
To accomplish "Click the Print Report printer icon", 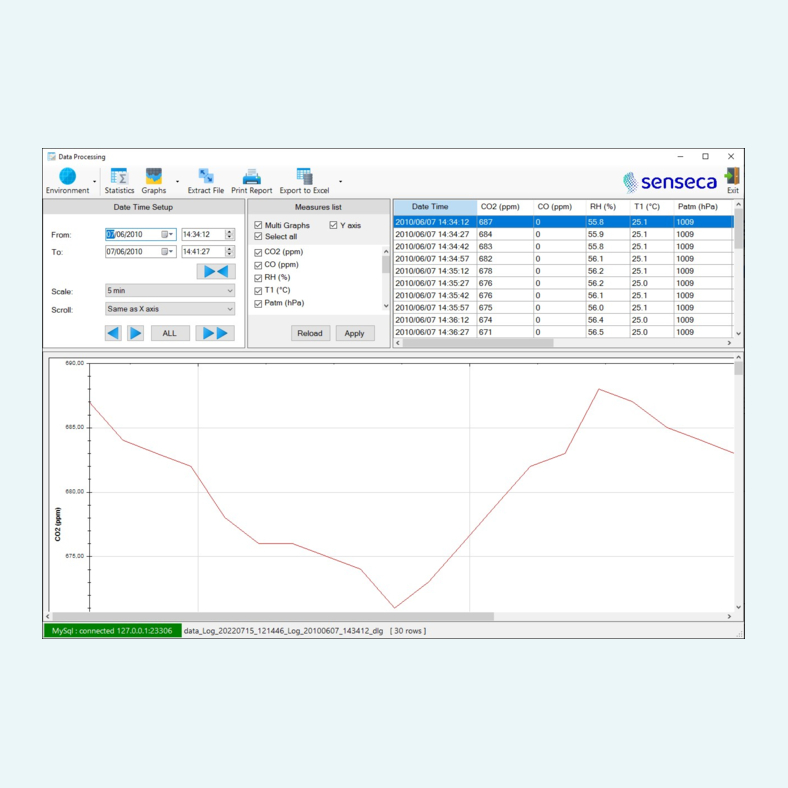I will tap(251, 177).
